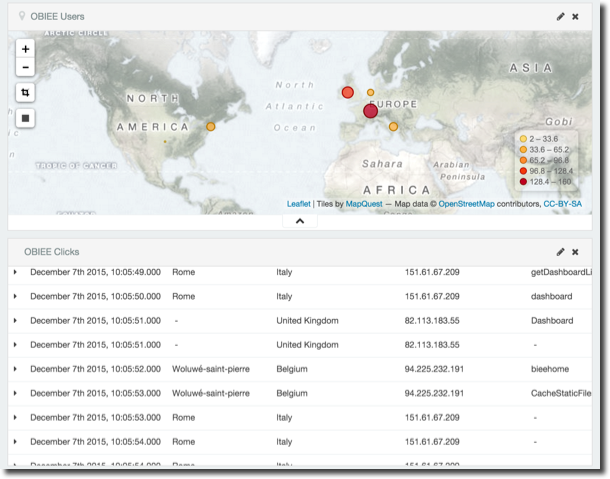Remove the OBIEE Clicks panel
The image size is (610, 479).
(x=575, y=252)
